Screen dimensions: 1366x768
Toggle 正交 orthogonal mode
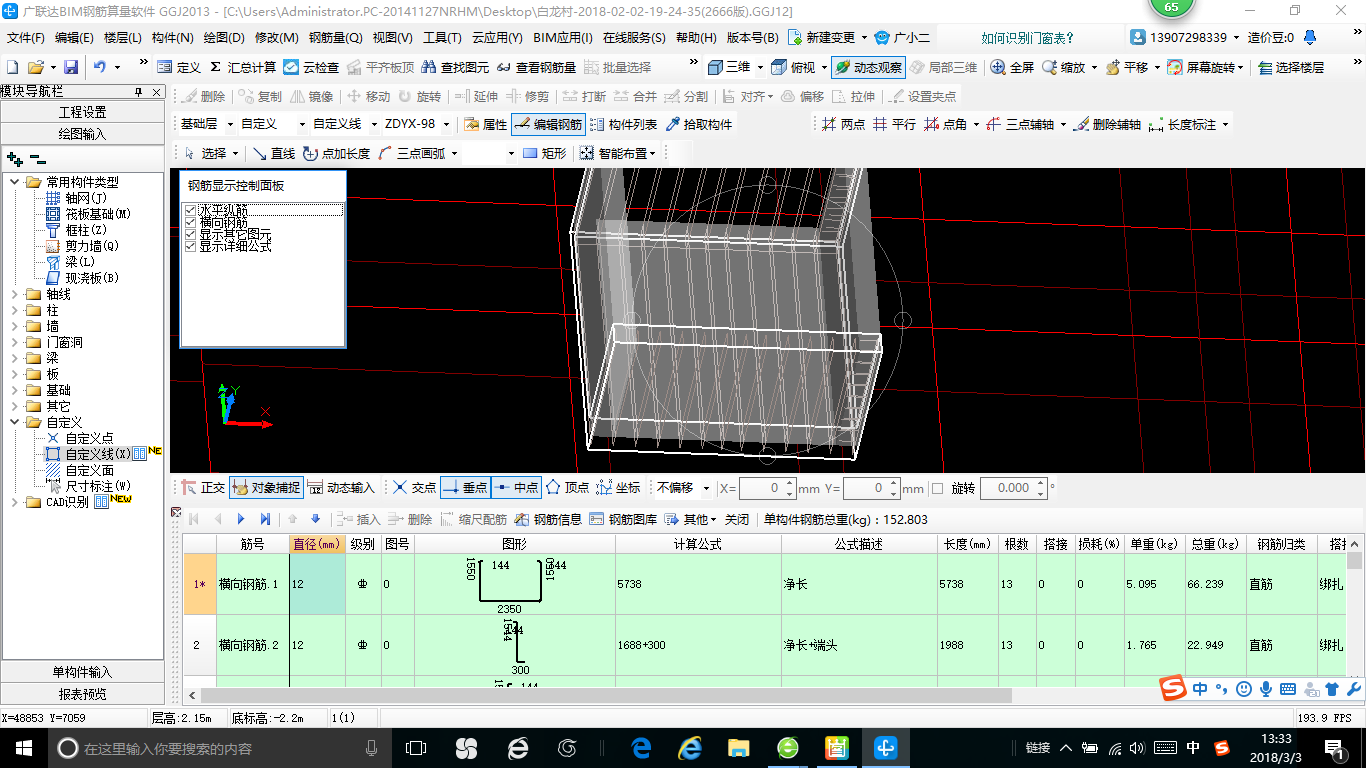click(x=203, y=487)
